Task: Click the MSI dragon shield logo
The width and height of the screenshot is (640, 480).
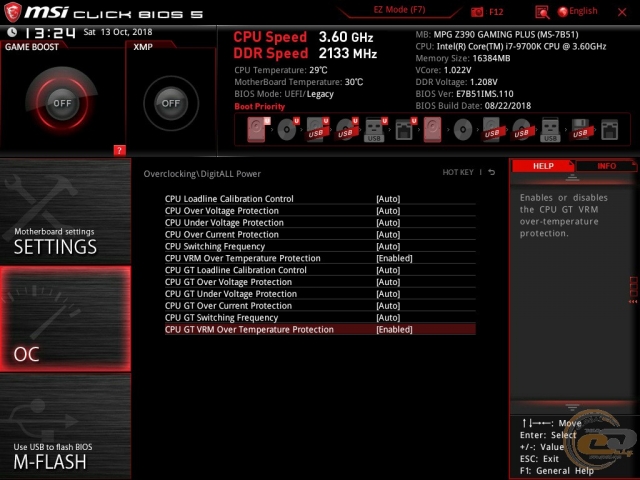Action: tap(12, 12)
